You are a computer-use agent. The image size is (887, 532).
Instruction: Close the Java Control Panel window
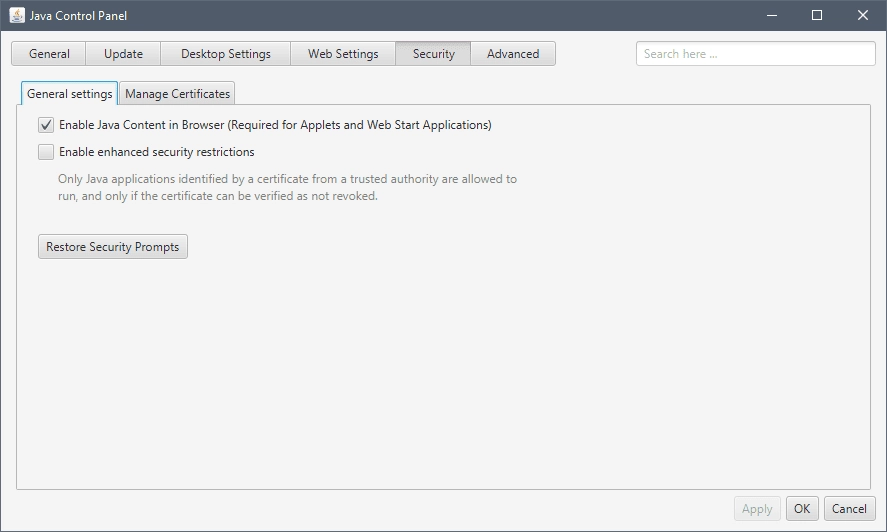(x=863, y=15)
